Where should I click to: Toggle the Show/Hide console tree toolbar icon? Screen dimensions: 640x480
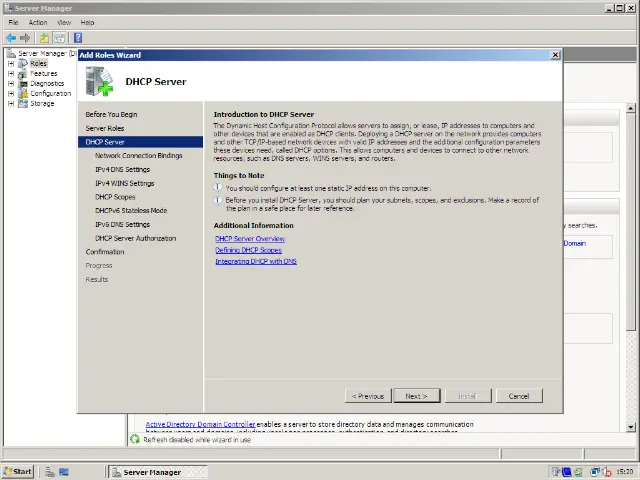59,38
